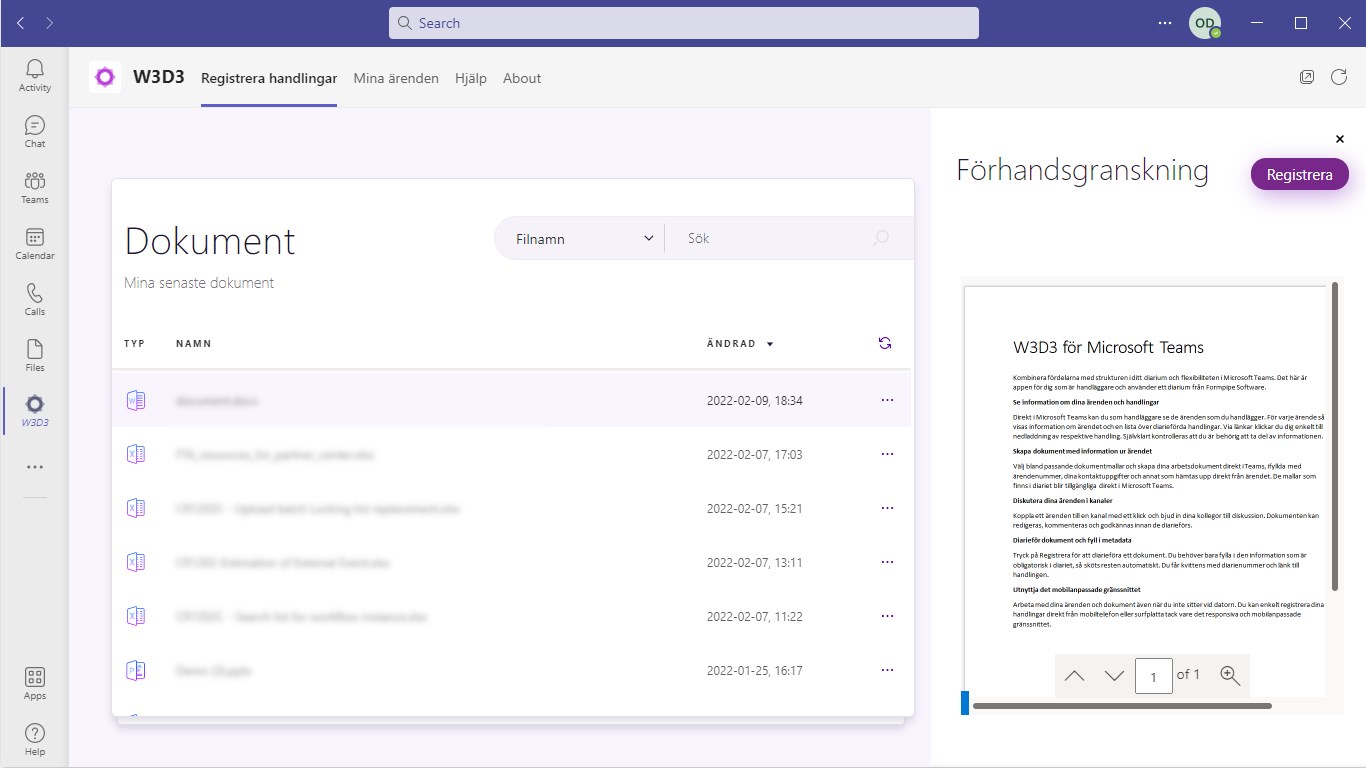Open Settings and more in the title bar
1366x768 pixels.
pos(1165,23)
